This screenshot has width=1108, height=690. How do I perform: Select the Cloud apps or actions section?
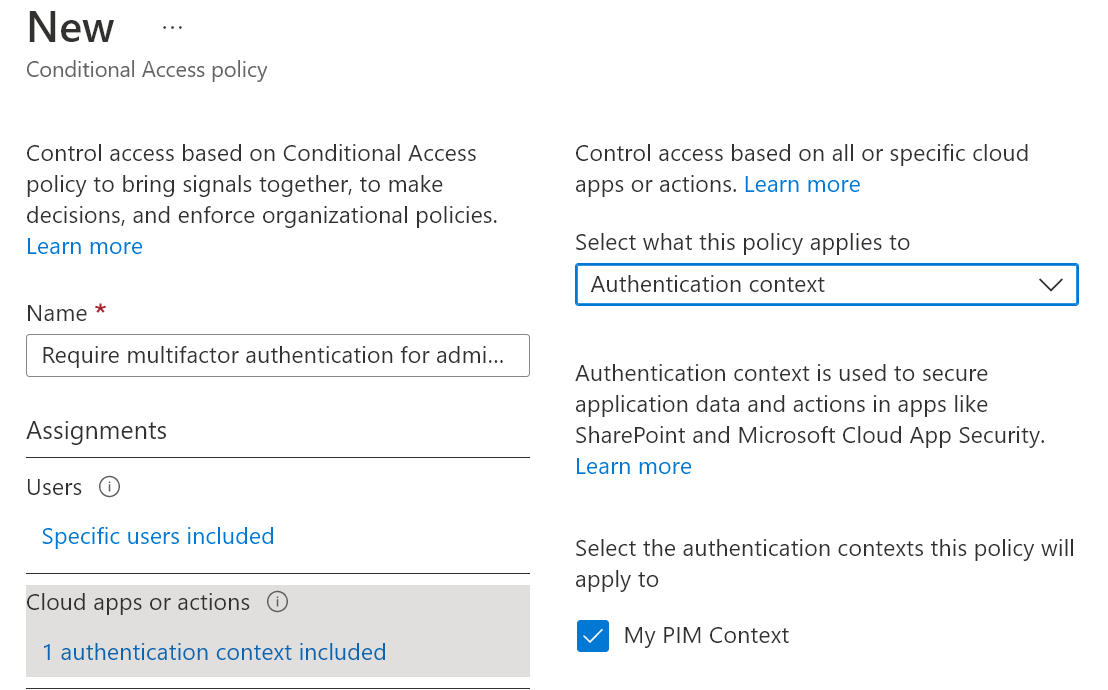point(138,603)
